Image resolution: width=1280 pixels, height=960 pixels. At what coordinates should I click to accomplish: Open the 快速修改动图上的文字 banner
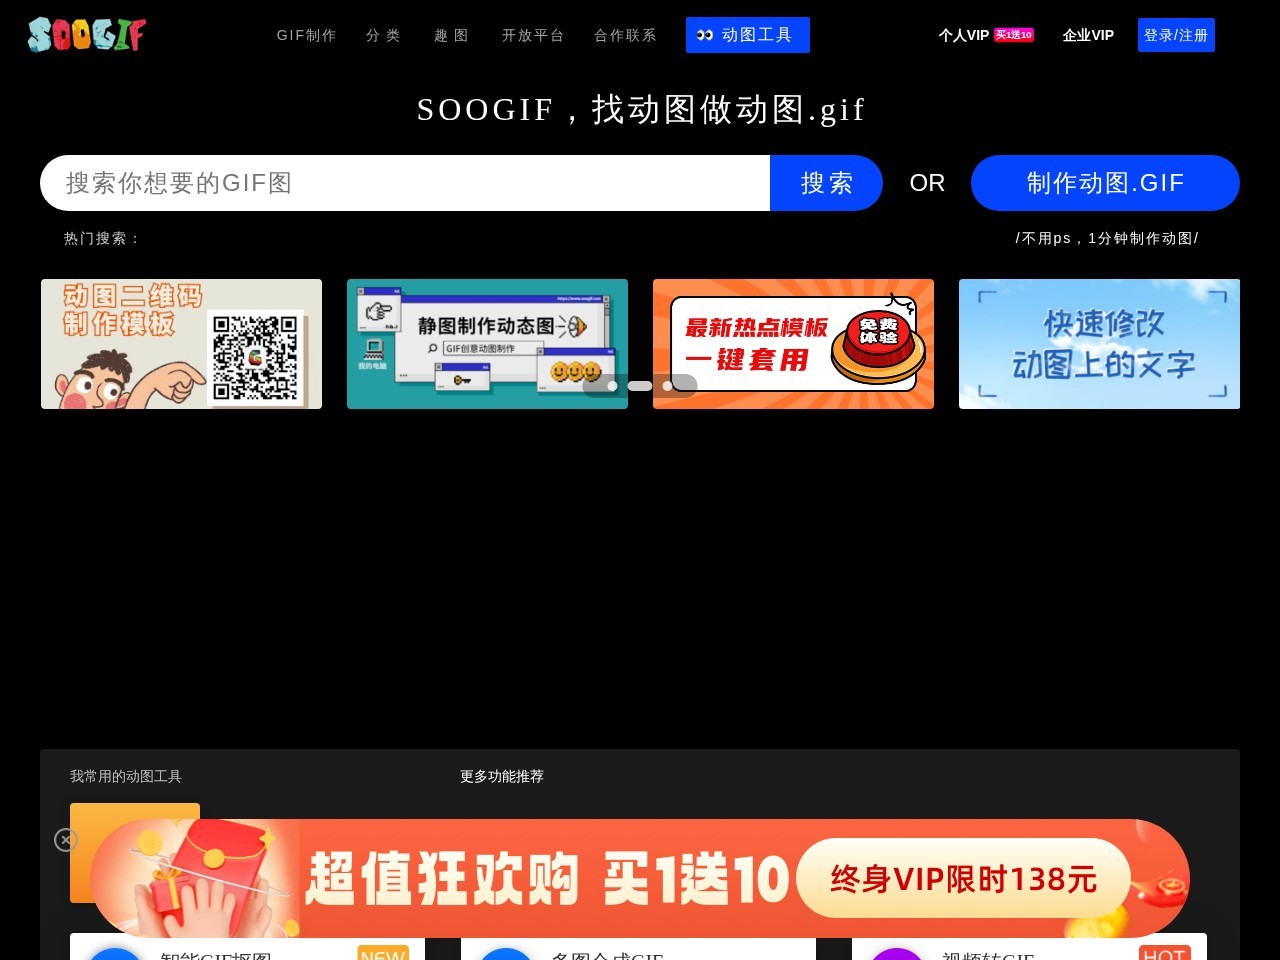(1099, 344)
